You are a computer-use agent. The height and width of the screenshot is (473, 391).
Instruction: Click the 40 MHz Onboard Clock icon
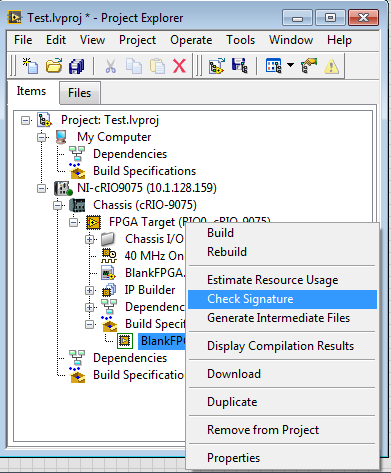(109, 256)
